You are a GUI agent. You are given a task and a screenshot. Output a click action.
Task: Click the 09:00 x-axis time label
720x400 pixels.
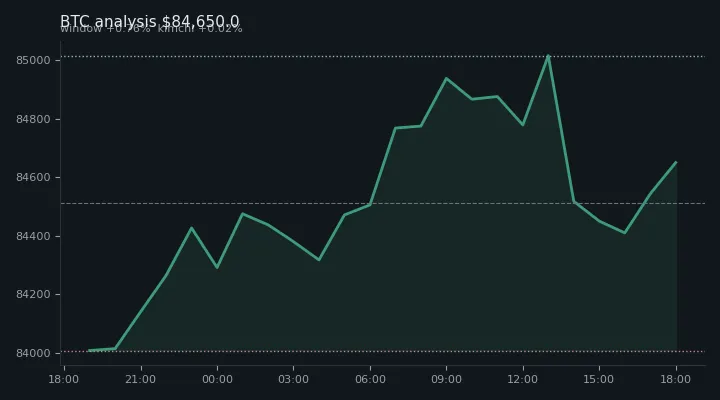pyautogui.click(x=446, y=379)
